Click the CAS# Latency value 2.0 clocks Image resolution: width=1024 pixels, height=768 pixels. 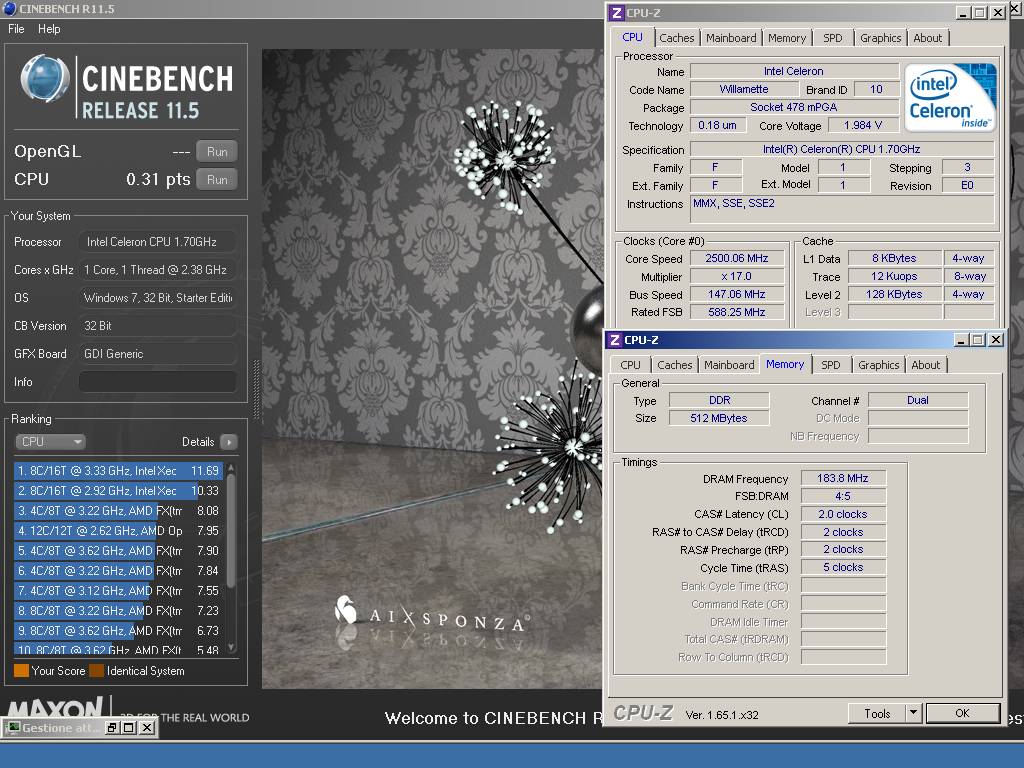(843, 514)
